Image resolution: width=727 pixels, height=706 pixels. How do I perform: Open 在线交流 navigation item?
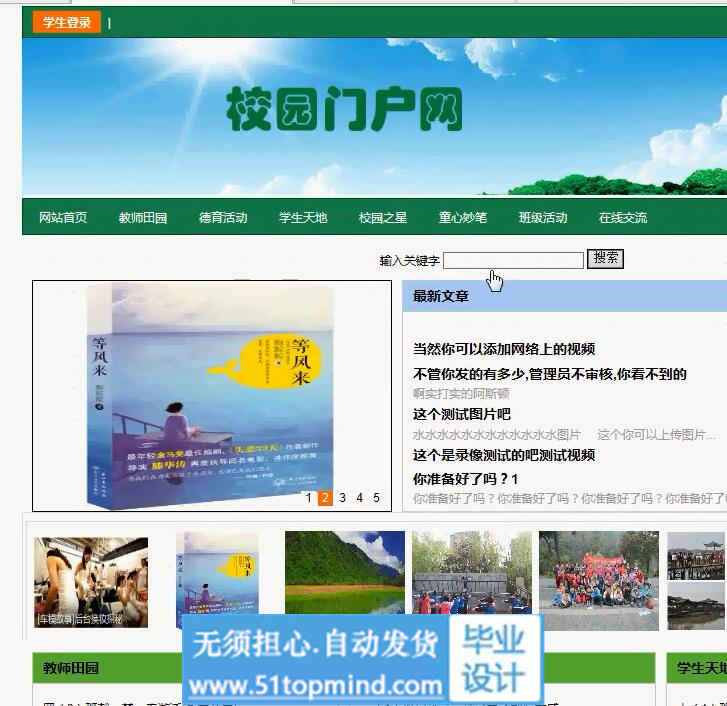click(623, 217)
